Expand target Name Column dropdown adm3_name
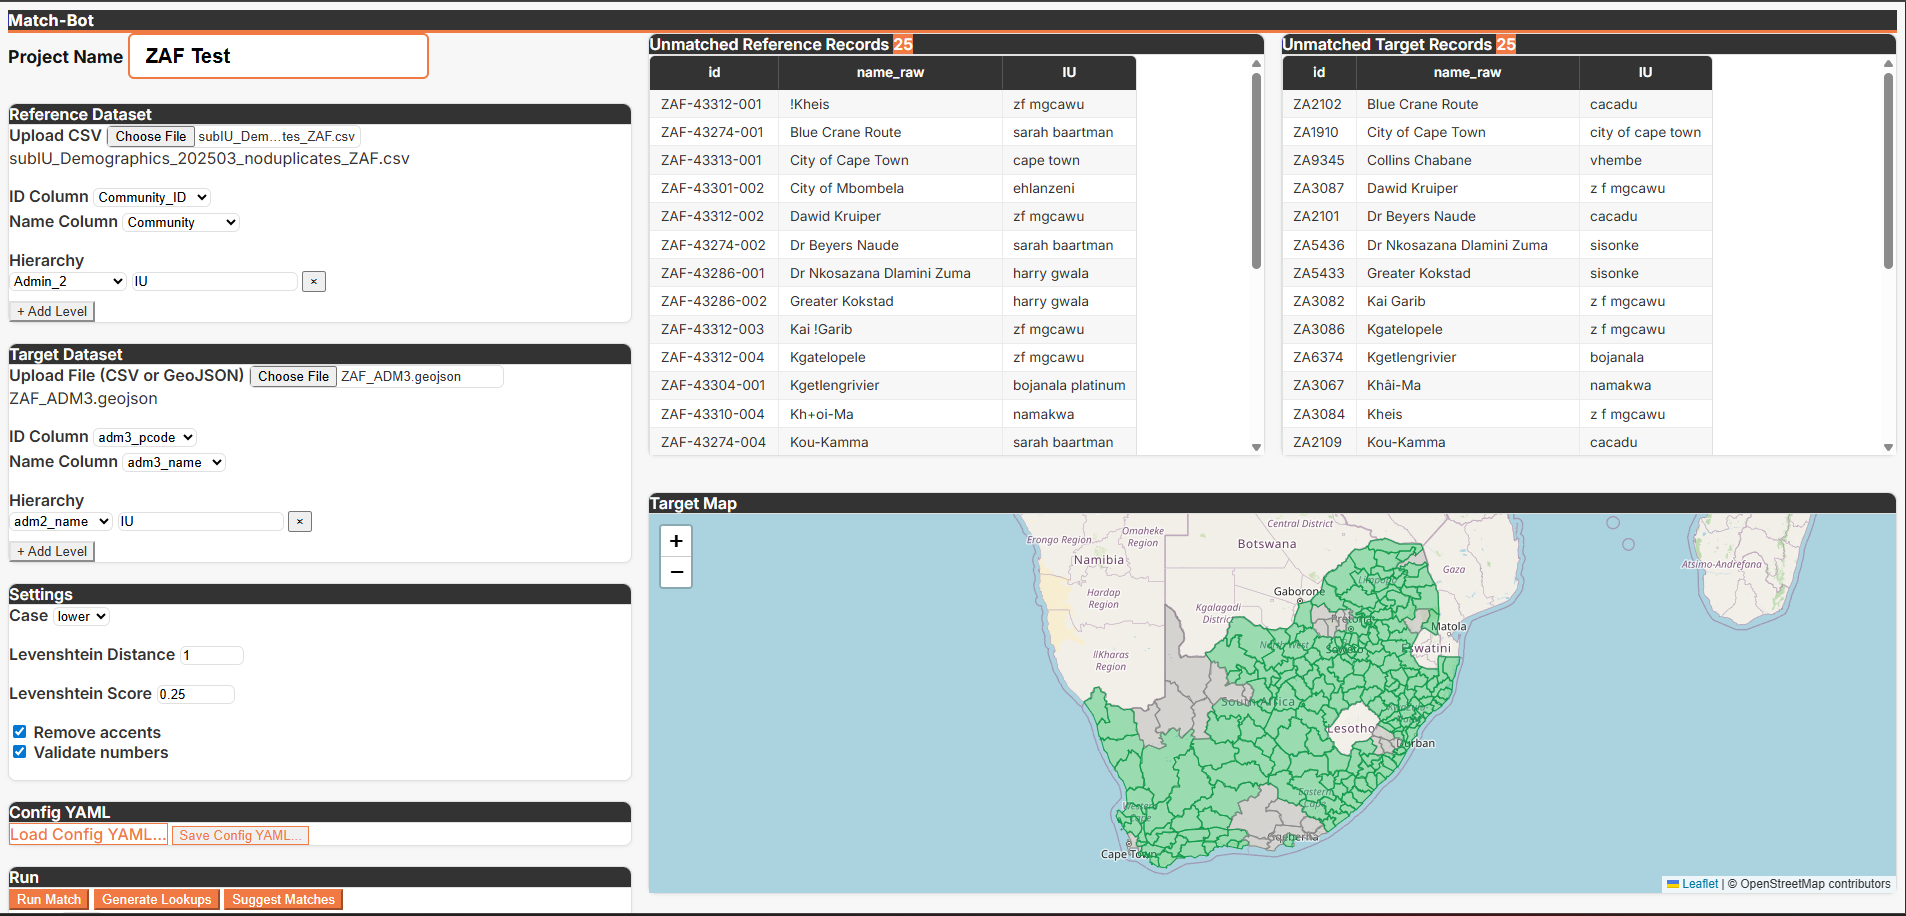 [174, 462]
